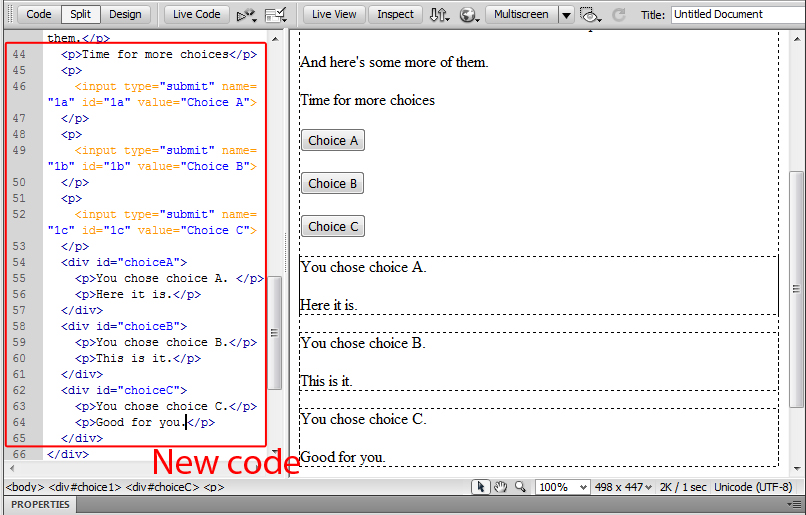The image size is (806, 515).
Task: Click 'This is it.' in Design view
Action: (x=326, y=381)
